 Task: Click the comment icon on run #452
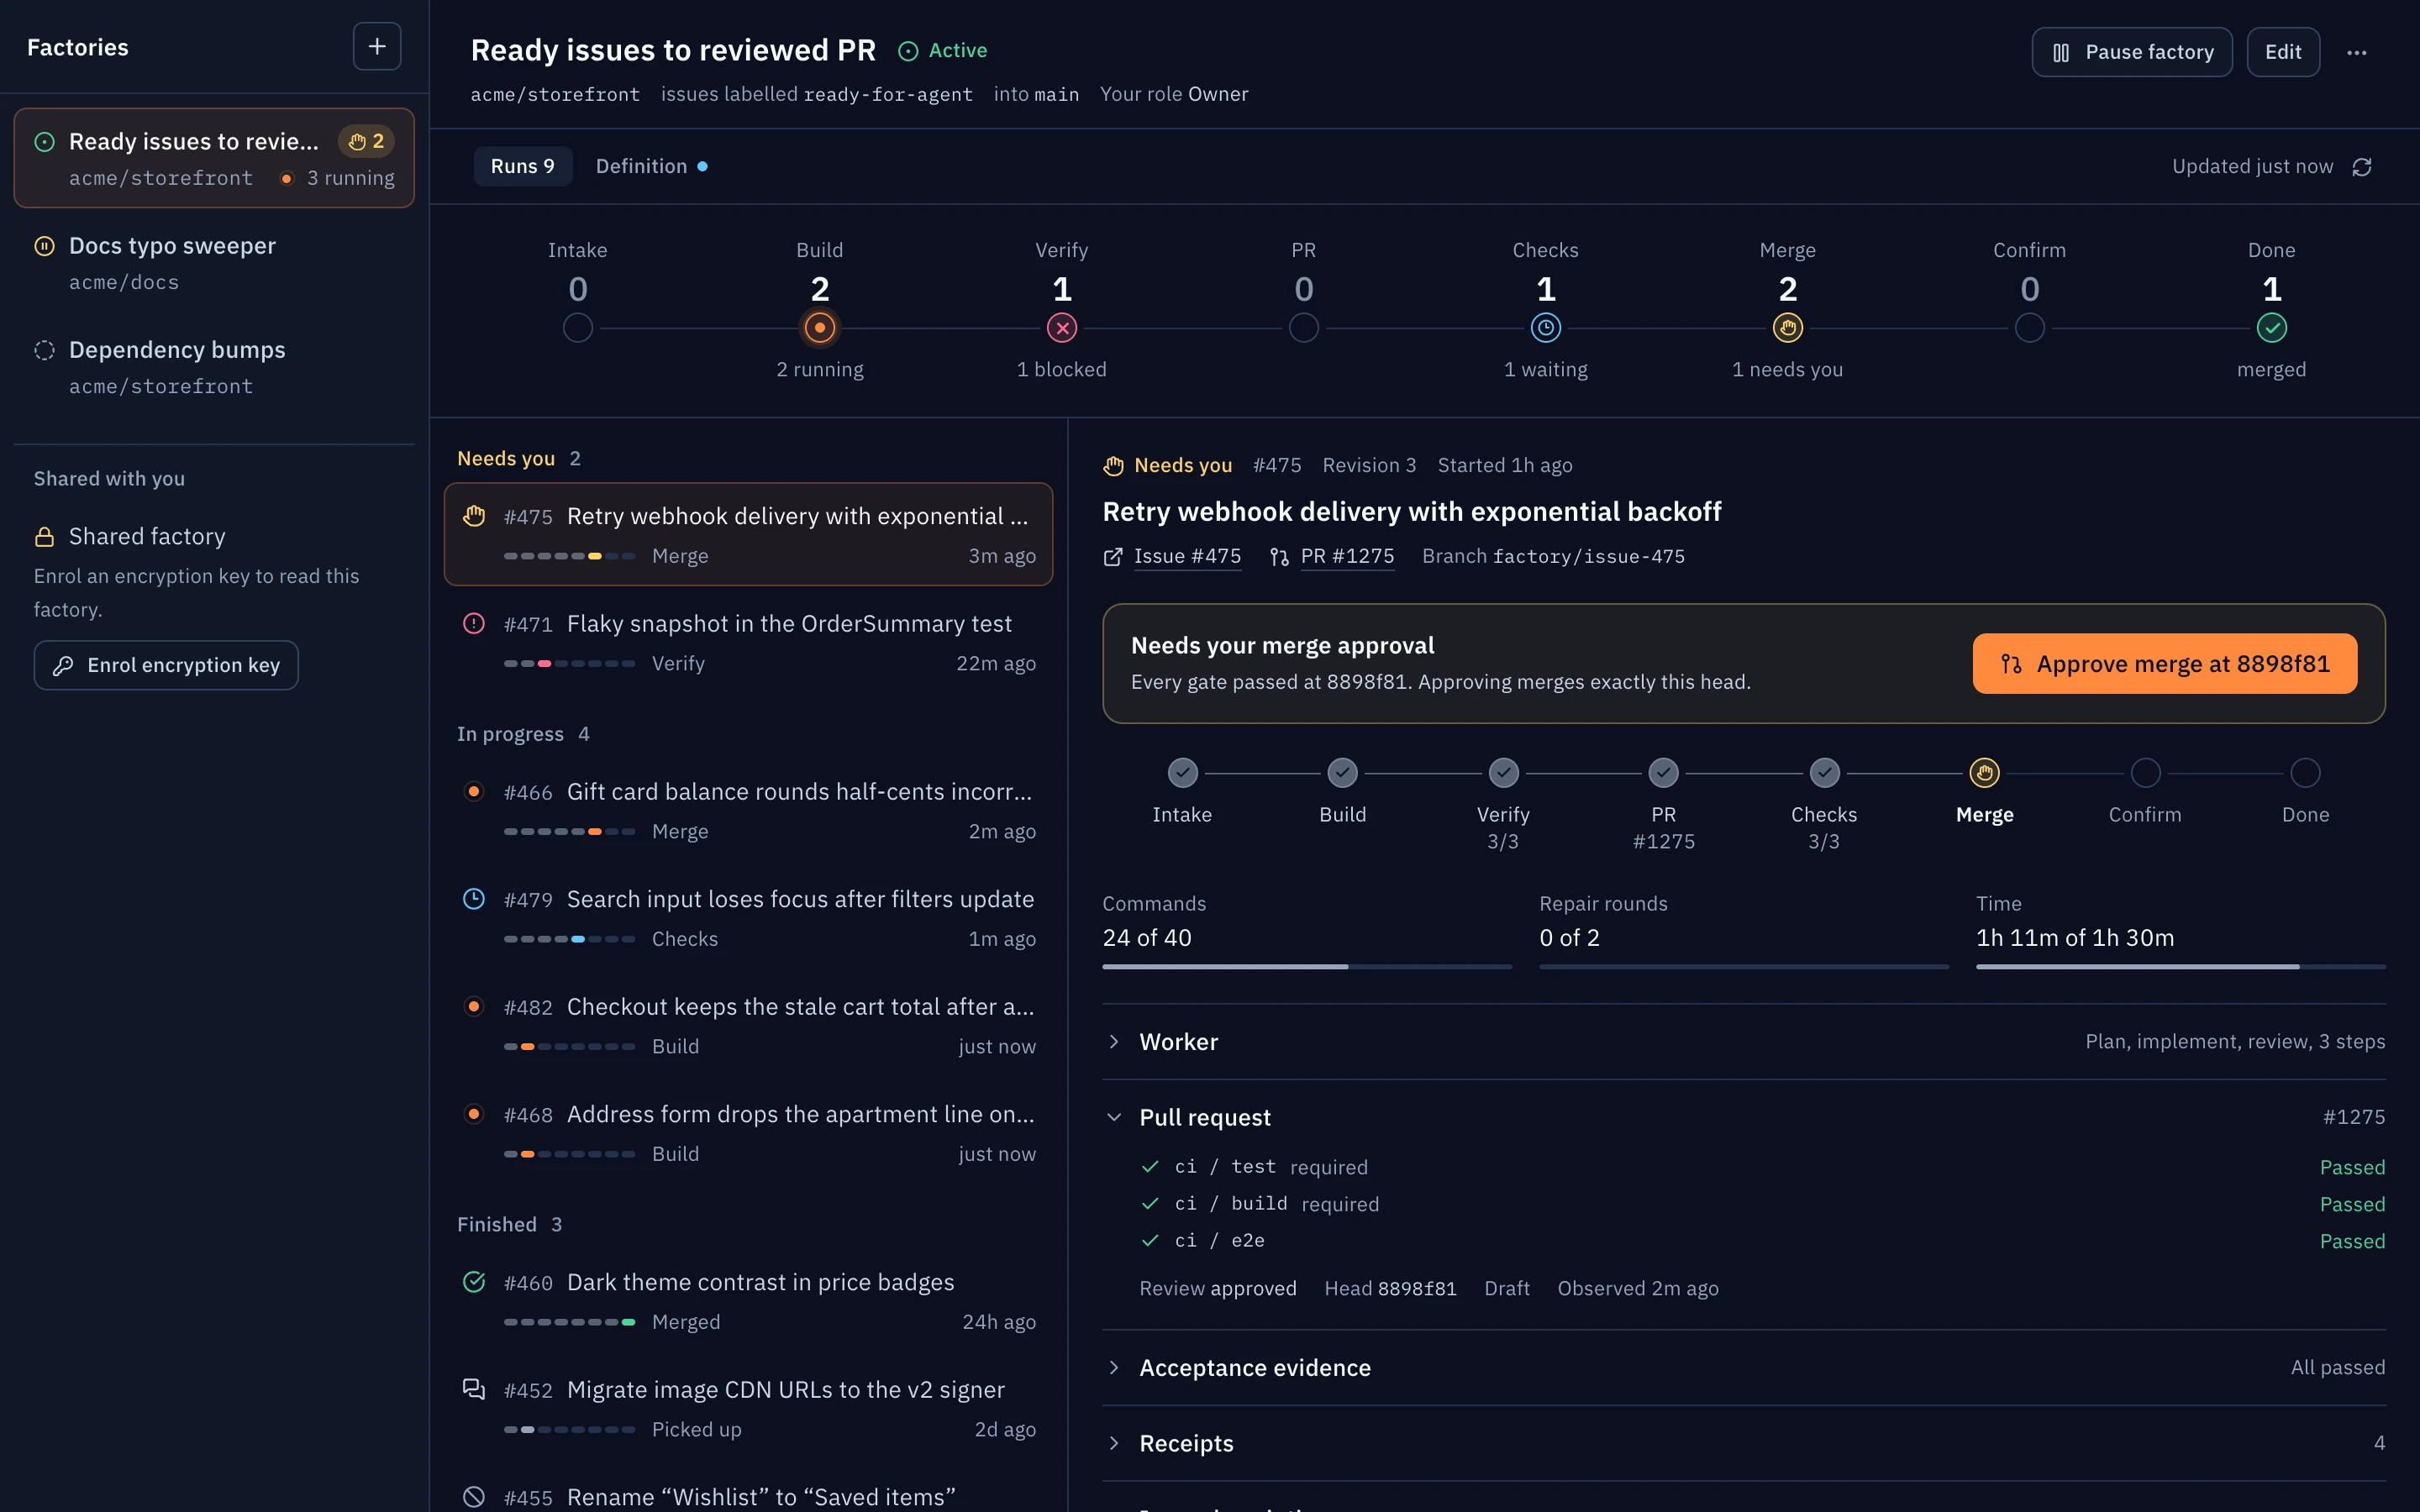[x=474, y=1389]
